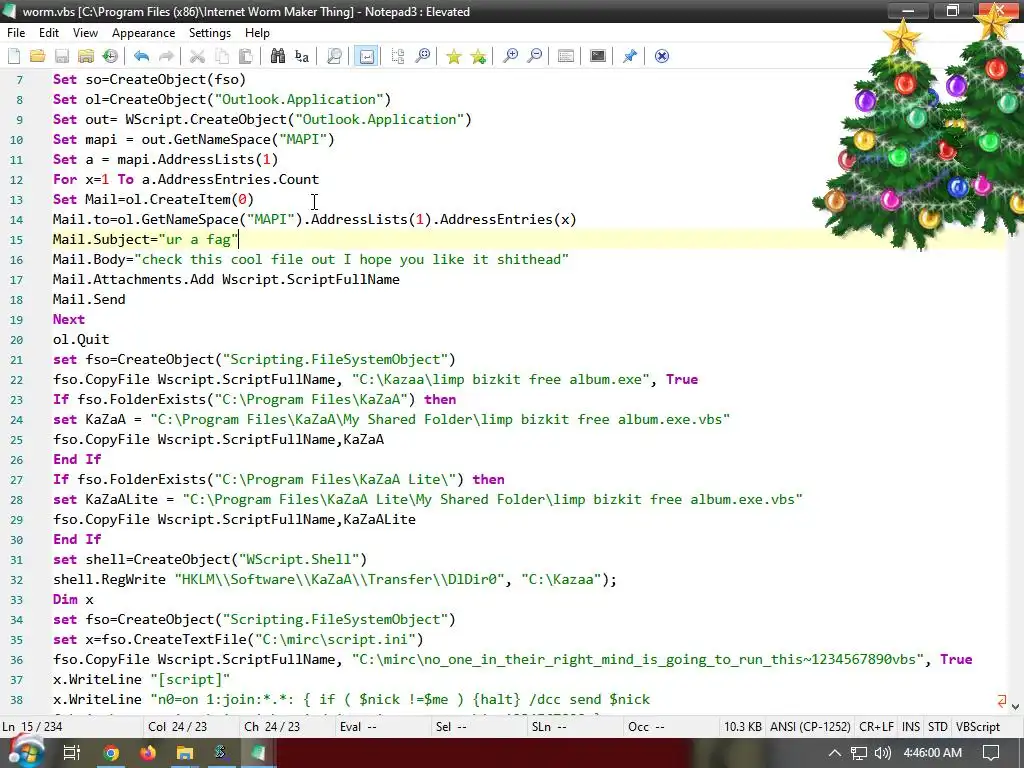Click the dark console-style toolbar icon

pyautogui.click(x=598, y=56)
